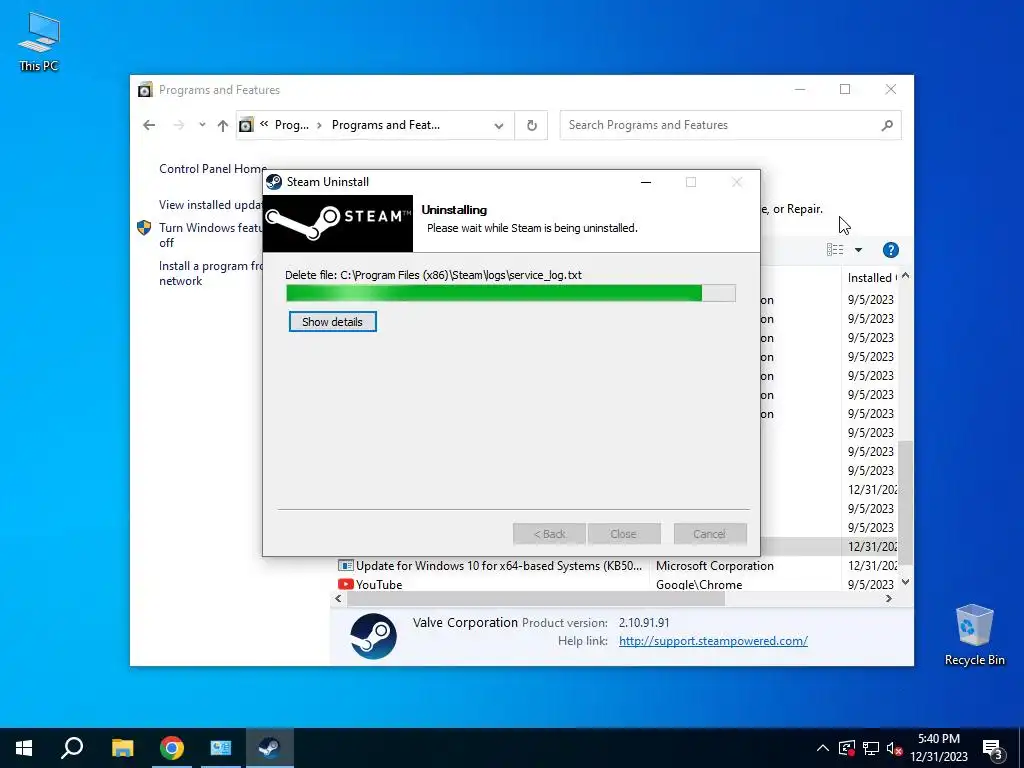Open recent locations dropdown arrow
Screen dimensions: 1024x768
pos(202,125)
